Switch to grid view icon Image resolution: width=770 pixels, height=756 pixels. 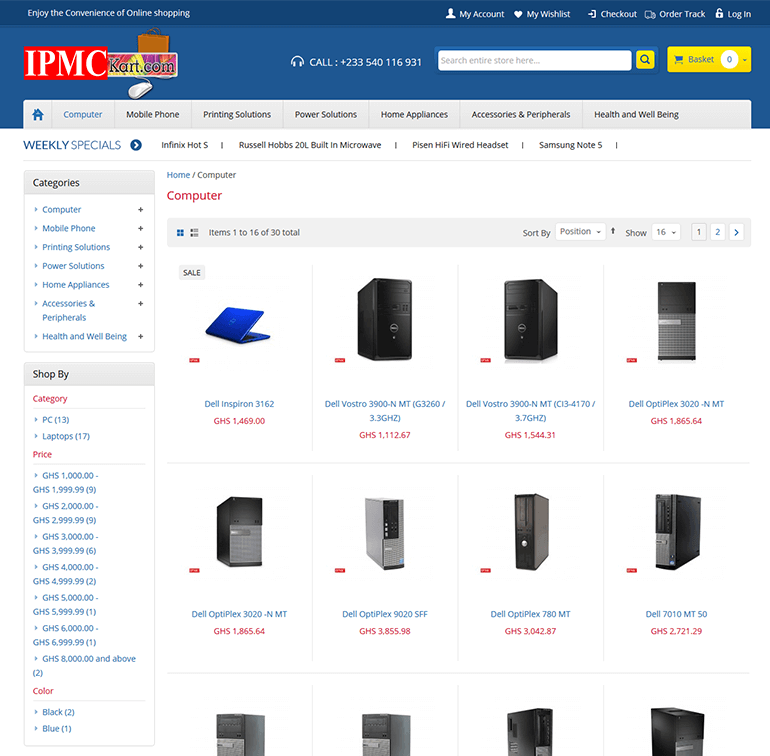(180, 232)
